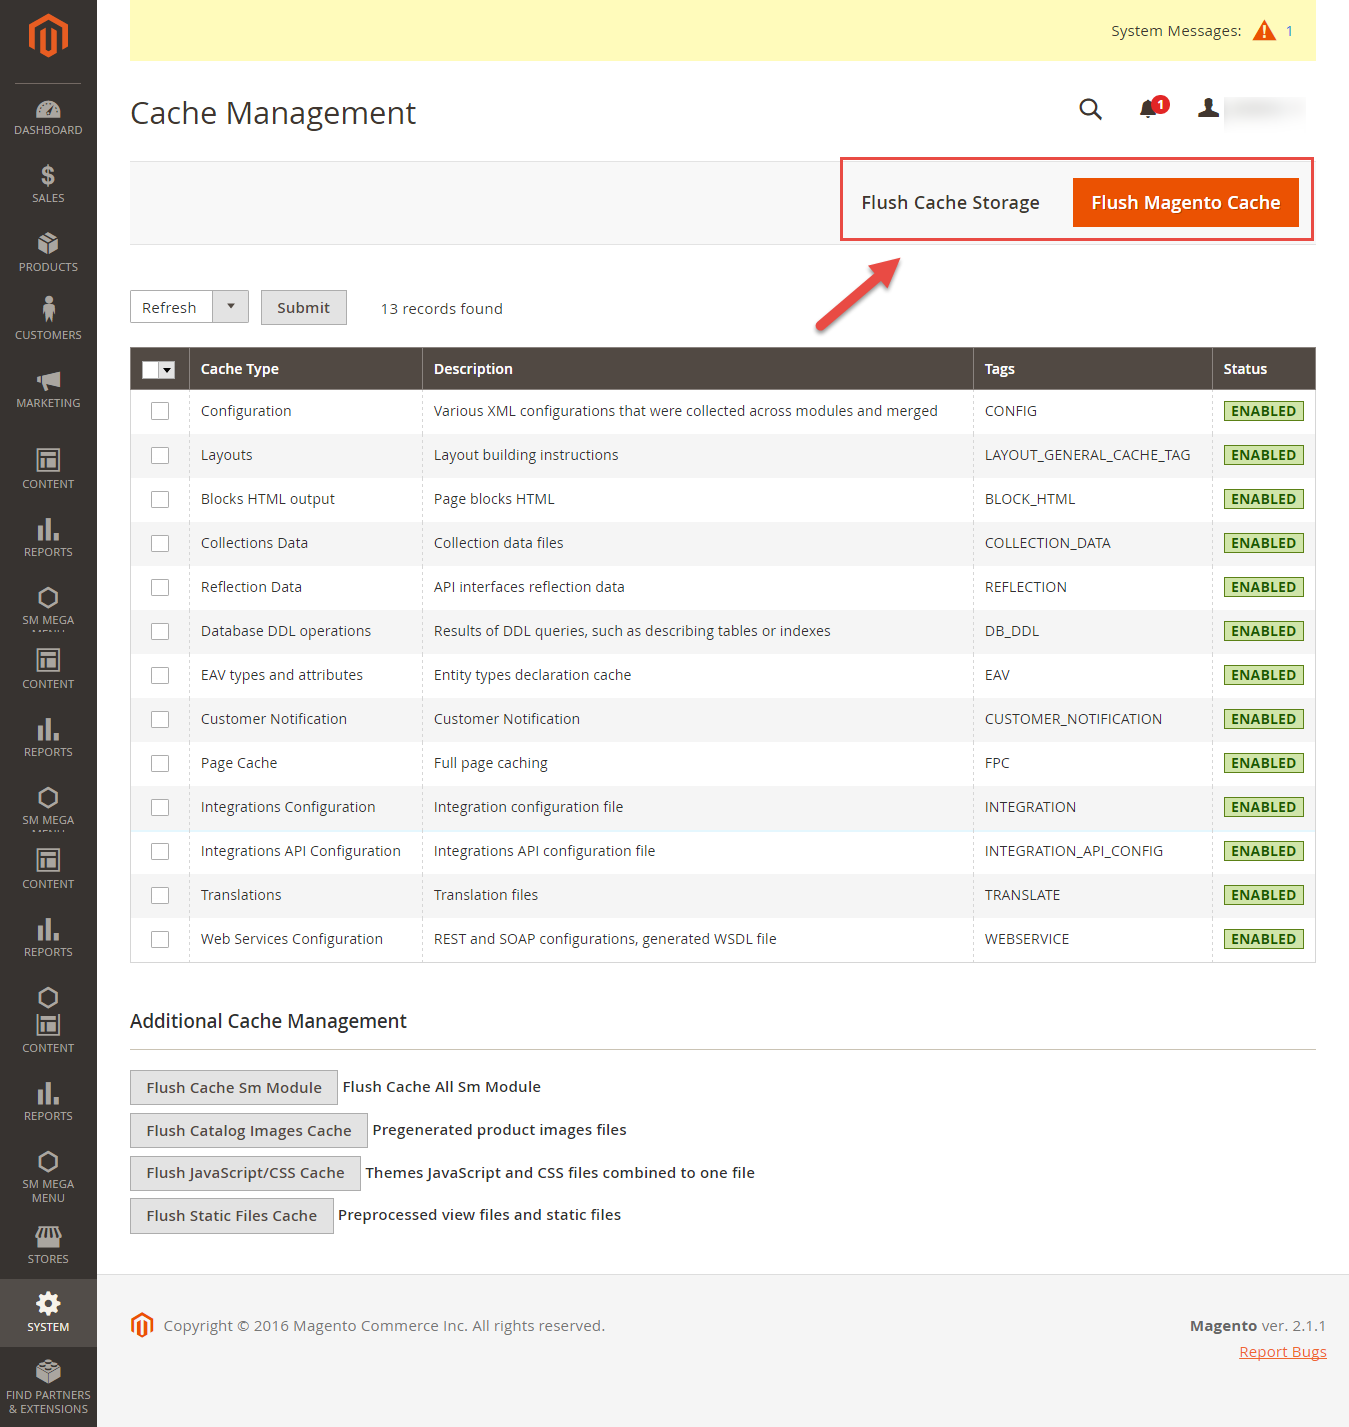Check the EAV types and attributes checkbox
1349x1427 pixels.
click(160, 675)
